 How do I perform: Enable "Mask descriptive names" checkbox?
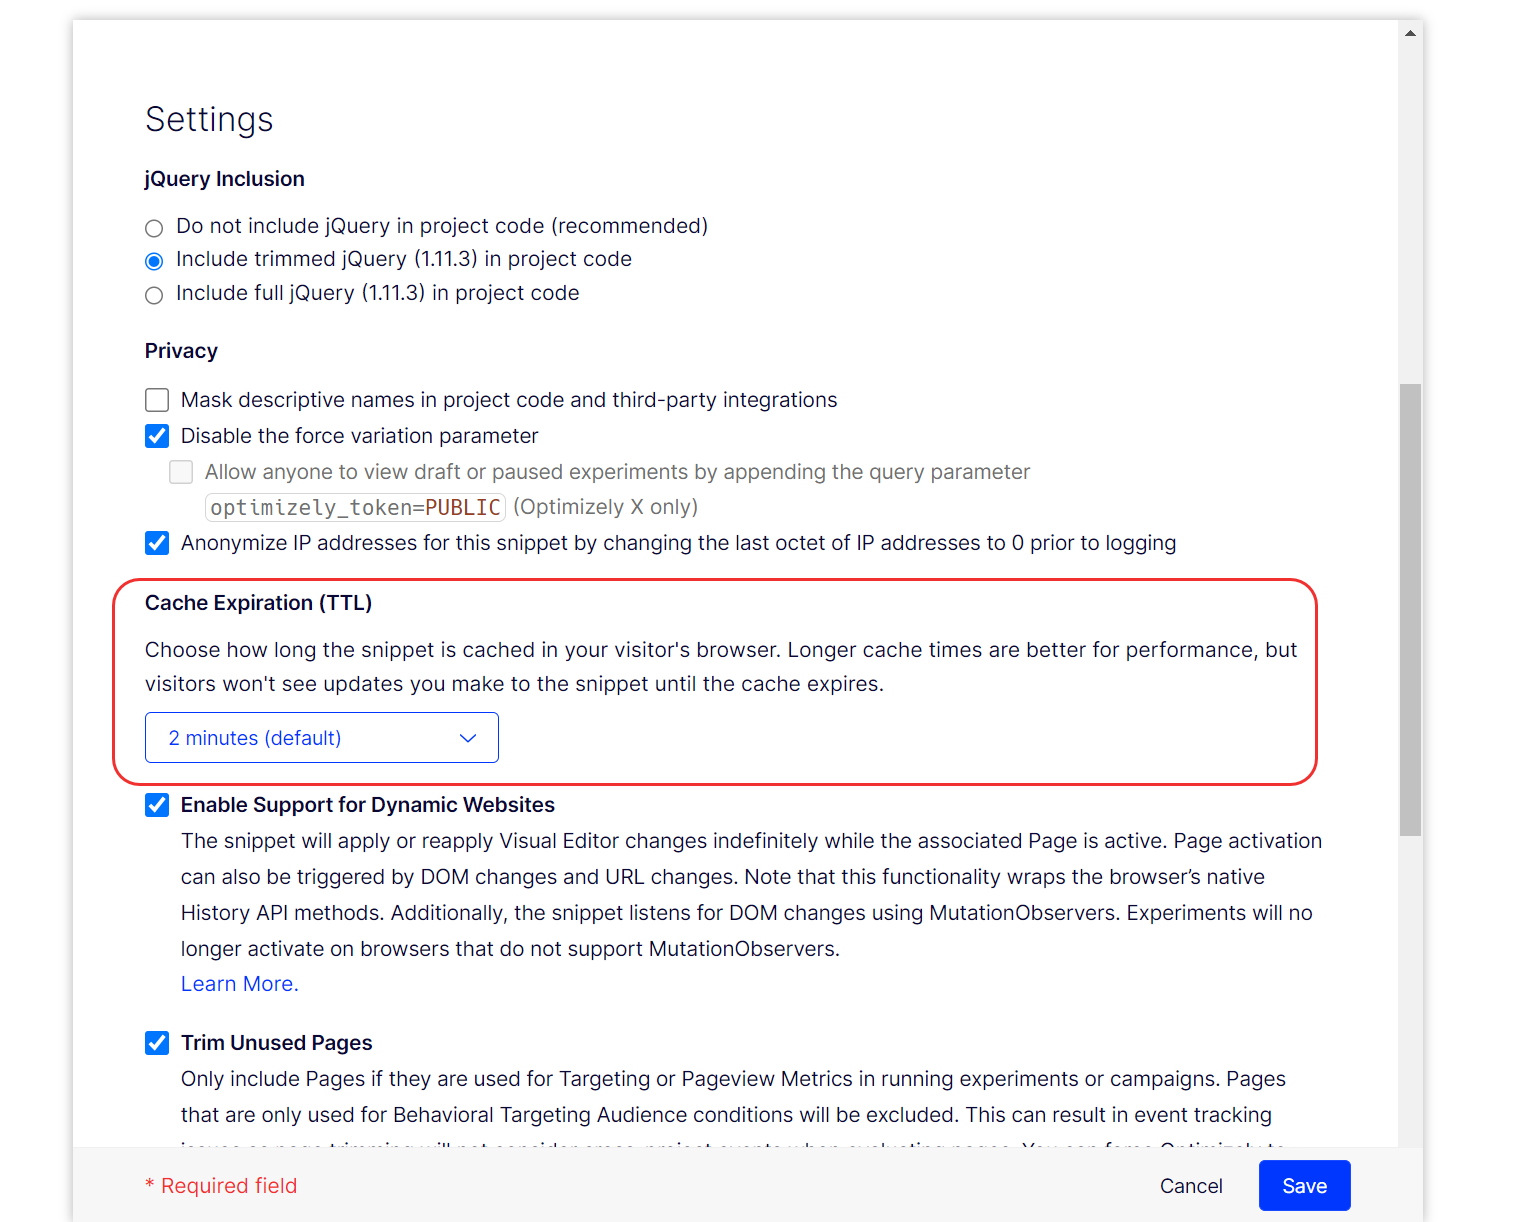[157, 399]
